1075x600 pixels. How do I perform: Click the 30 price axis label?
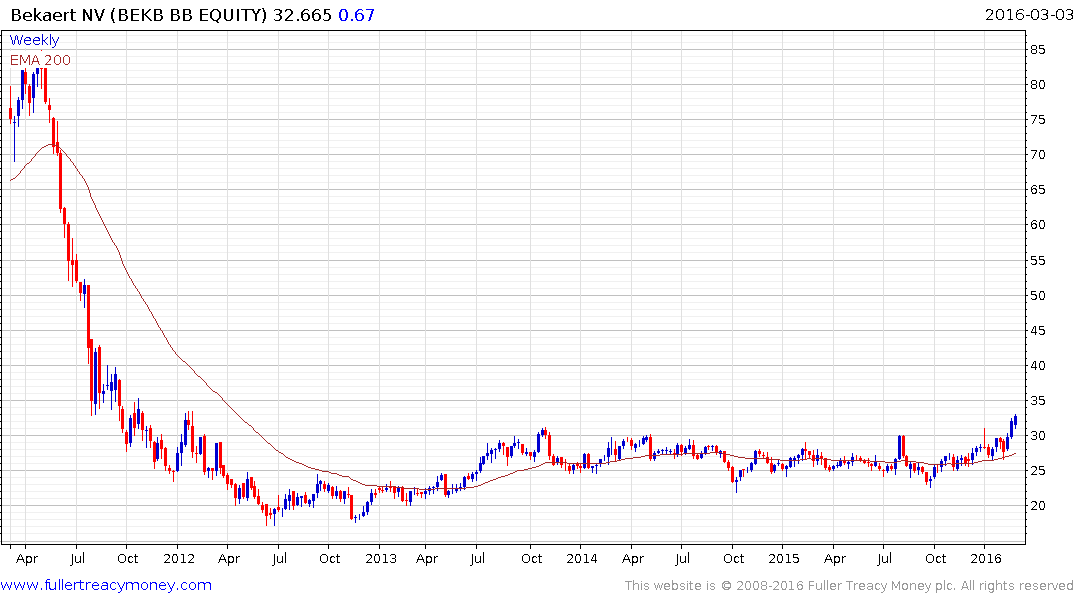coord(1037,435)
